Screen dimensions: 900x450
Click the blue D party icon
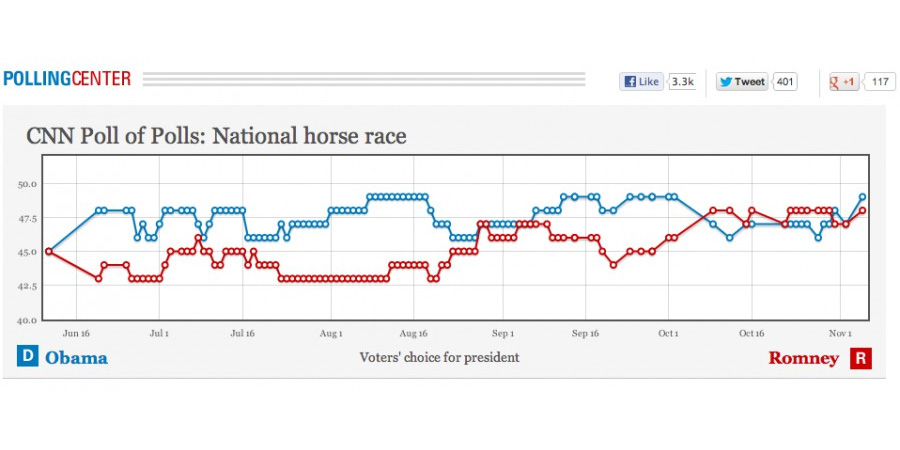tap(27, 357)
